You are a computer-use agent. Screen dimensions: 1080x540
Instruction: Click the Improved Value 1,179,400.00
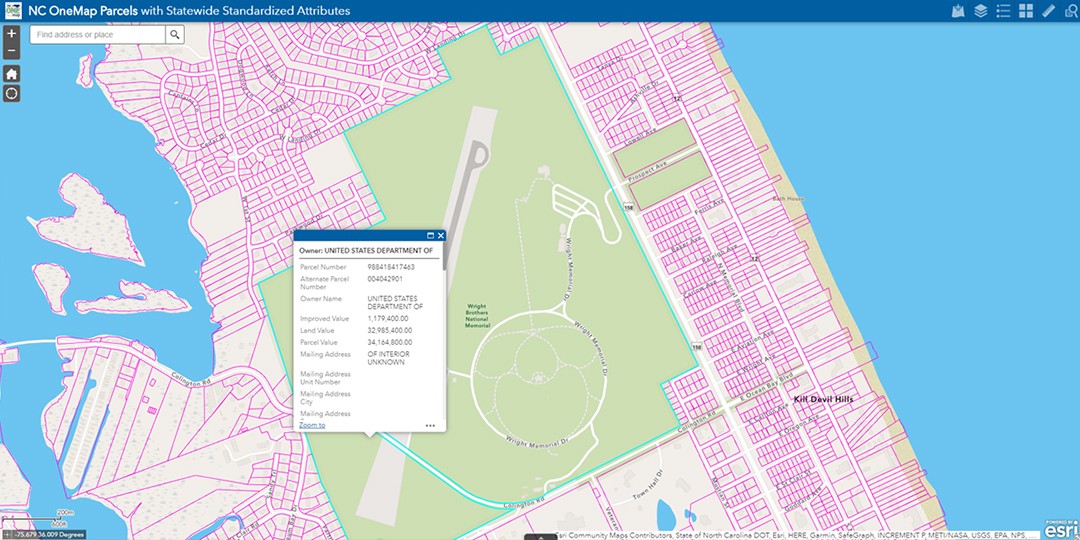(x=388, y=319)
